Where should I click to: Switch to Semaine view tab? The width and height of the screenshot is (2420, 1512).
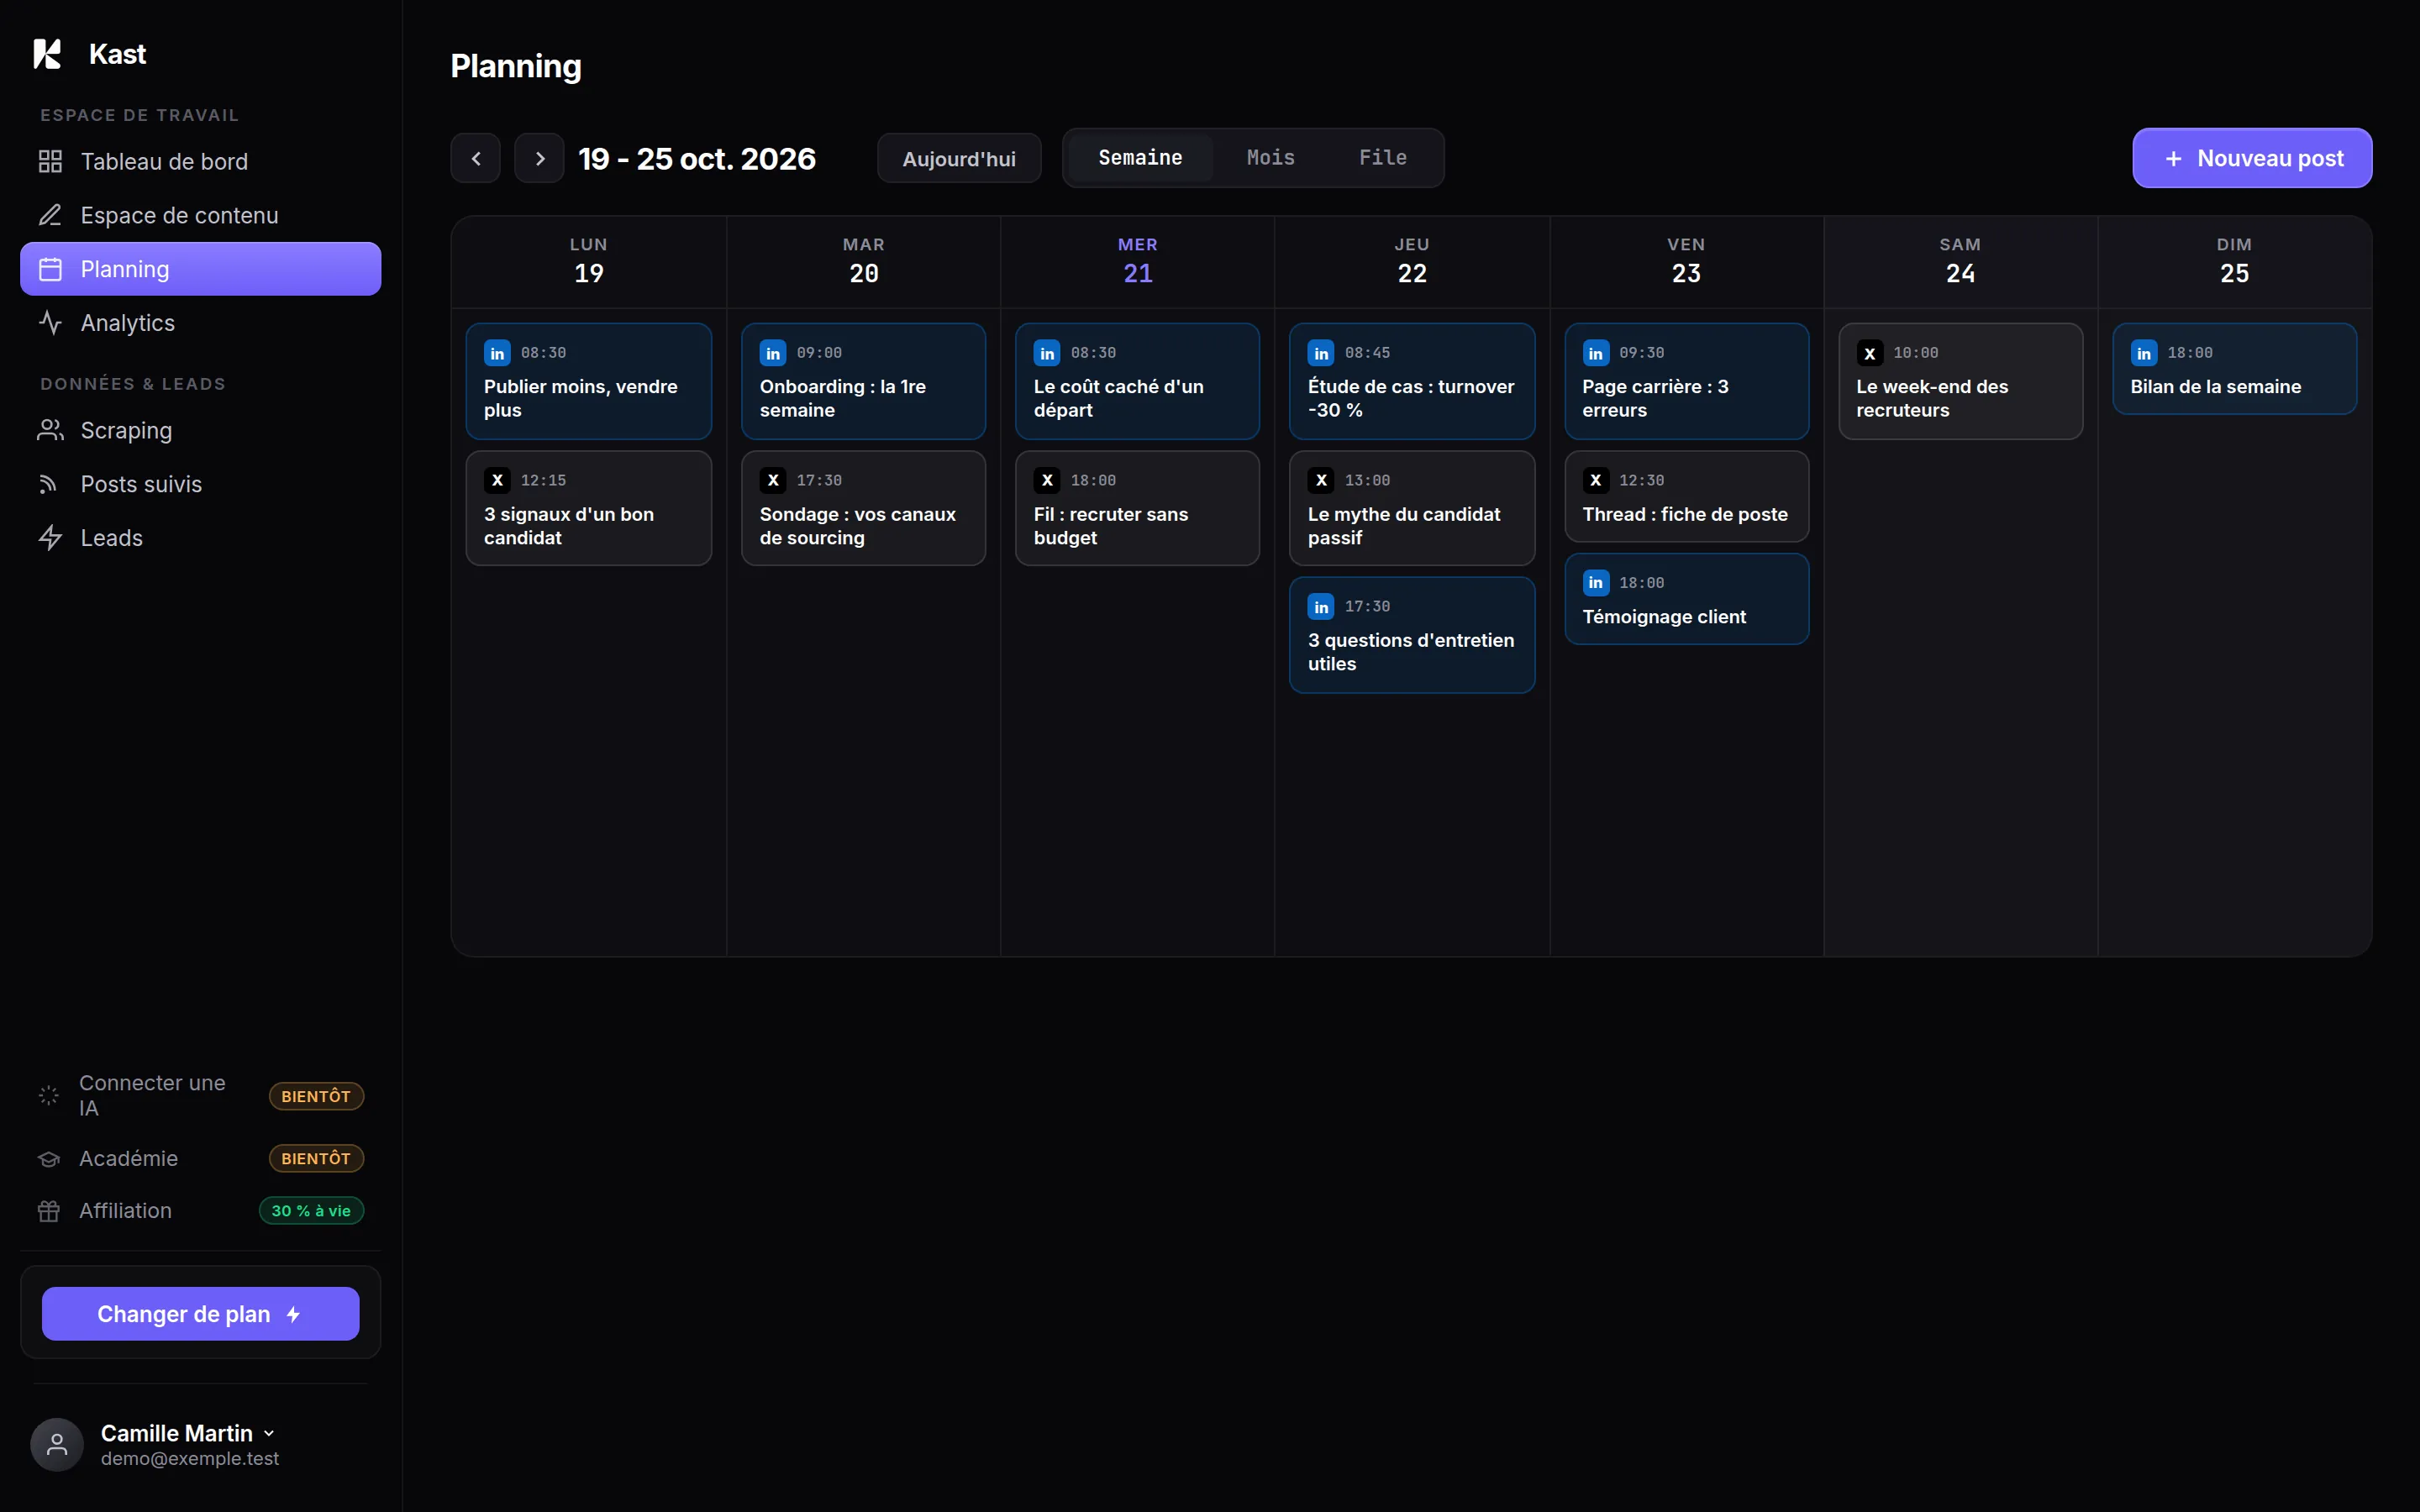click(x=1140, y=158)
